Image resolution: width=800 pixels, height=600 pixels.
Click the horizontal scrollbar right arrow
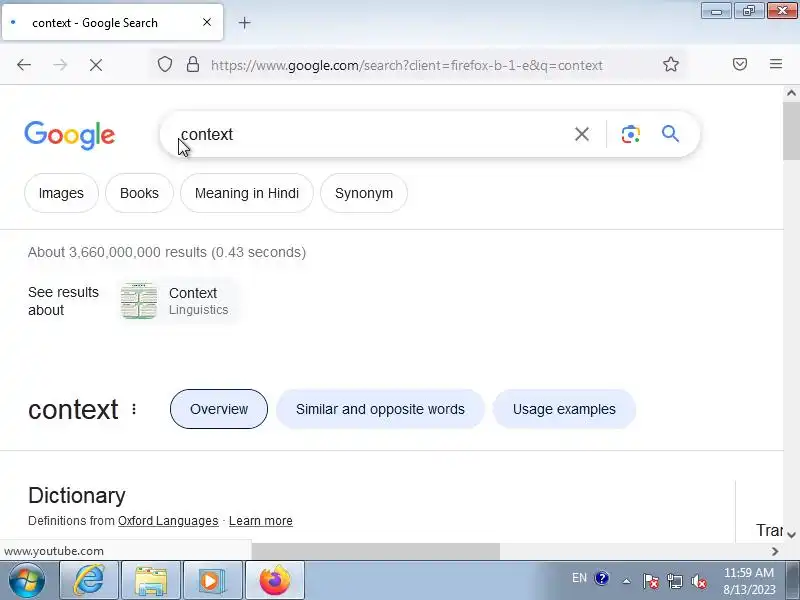[x=775, y=551]
